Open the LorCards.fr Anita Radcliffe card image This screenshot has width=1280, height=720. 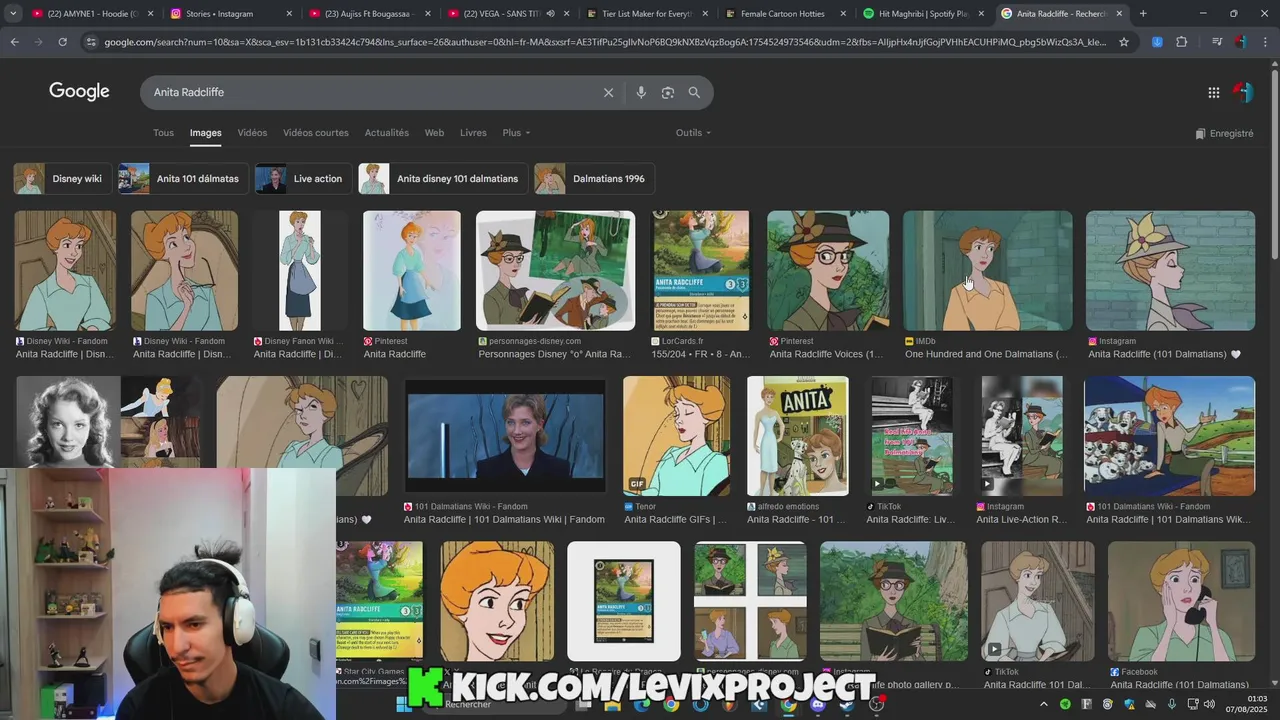point(701,271)
